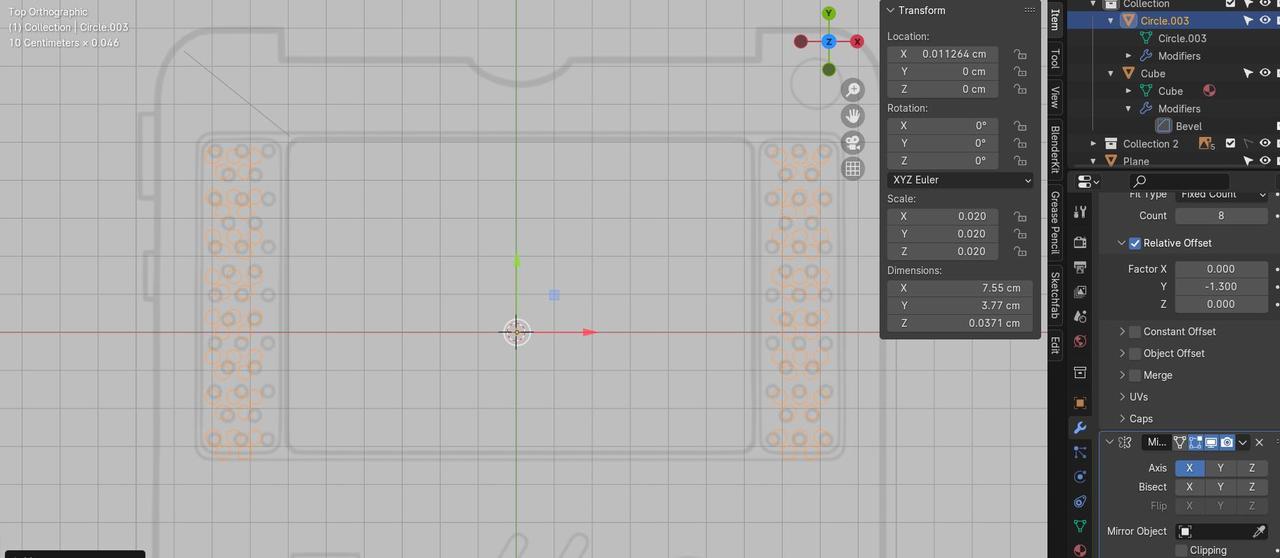1280x558 pixels.
Task: Open the Object Data properties tab icon
Action: pyautogui.click(x=1080, y=526)
